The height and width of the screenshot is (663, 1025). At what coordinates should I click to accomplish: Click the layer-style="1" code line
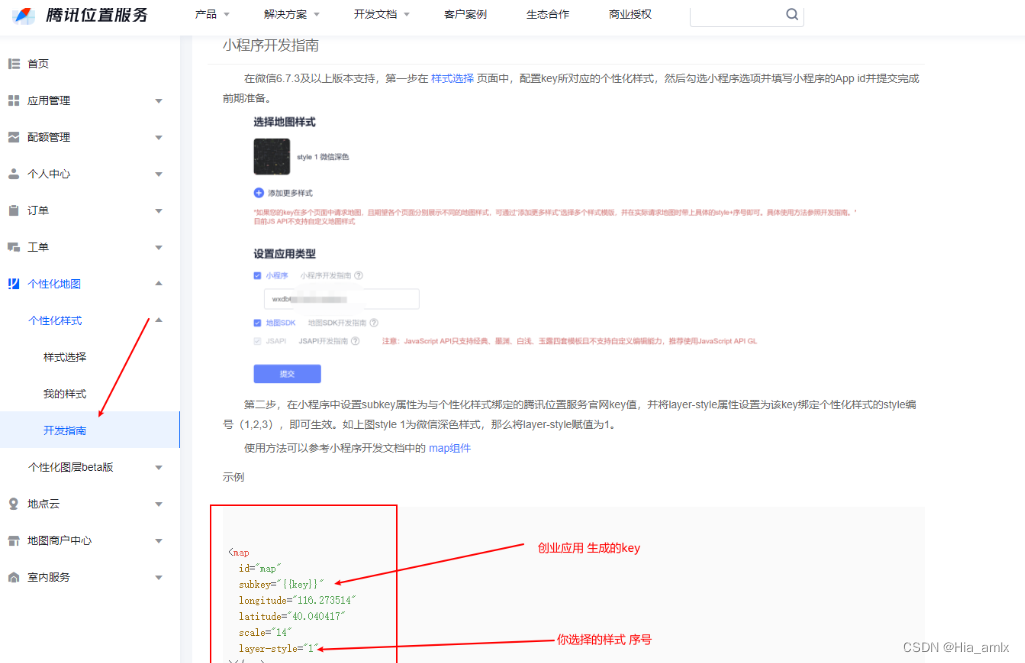pyautogui.click(x=279, y=648)
